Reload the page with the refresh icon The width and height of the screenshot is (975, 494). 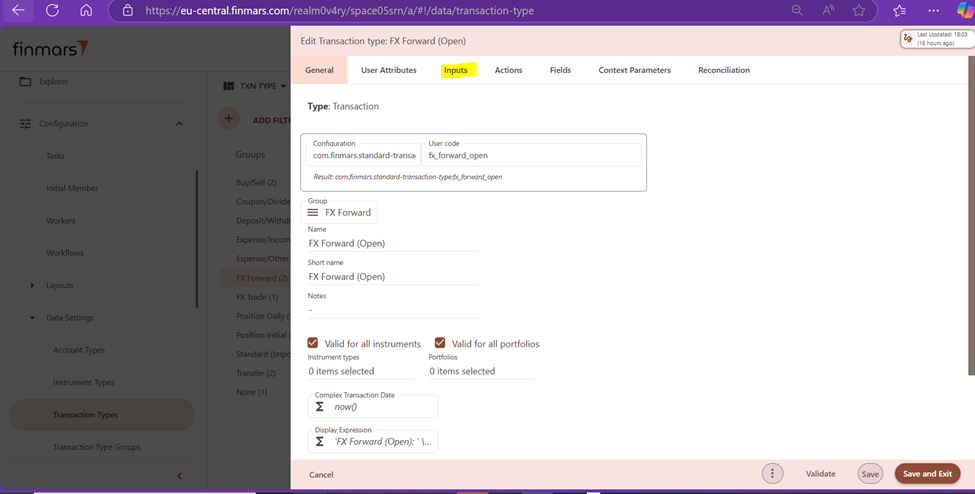point(53,11)
